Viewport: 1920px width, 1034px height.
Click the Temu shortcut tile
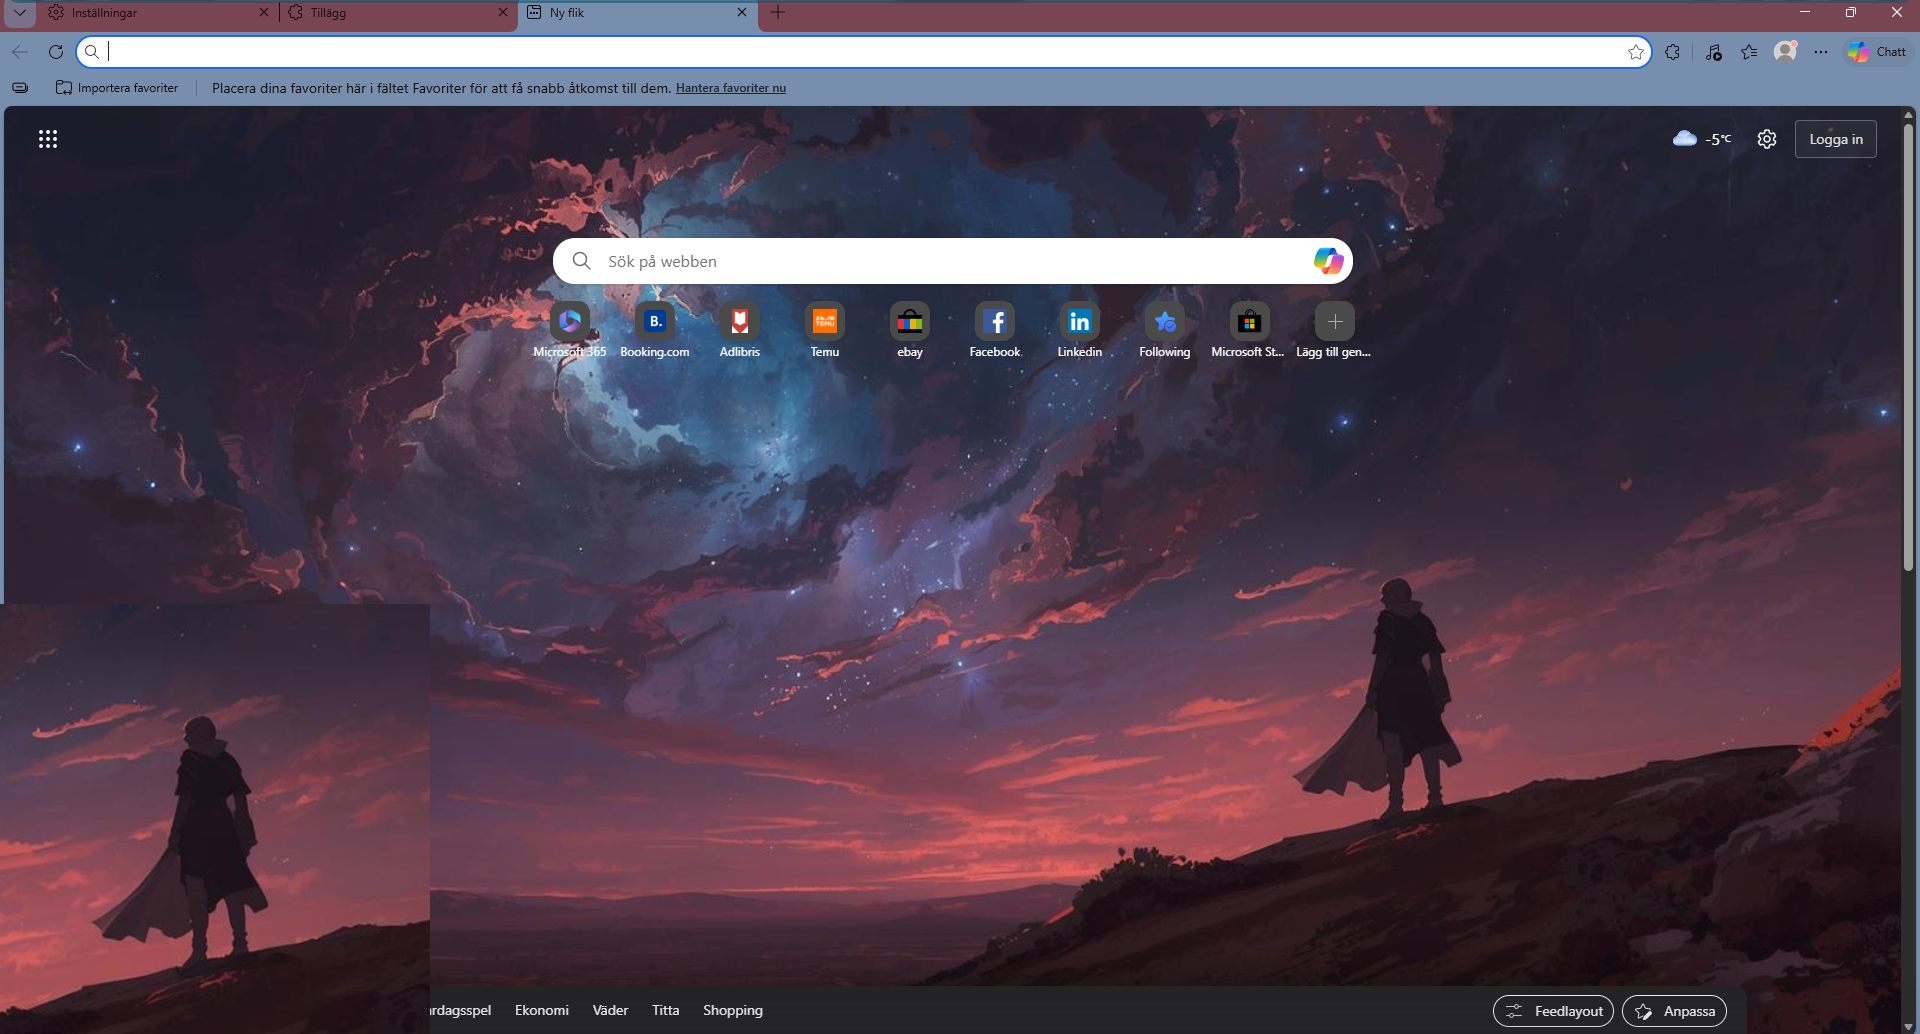click(x=825, y=322)
